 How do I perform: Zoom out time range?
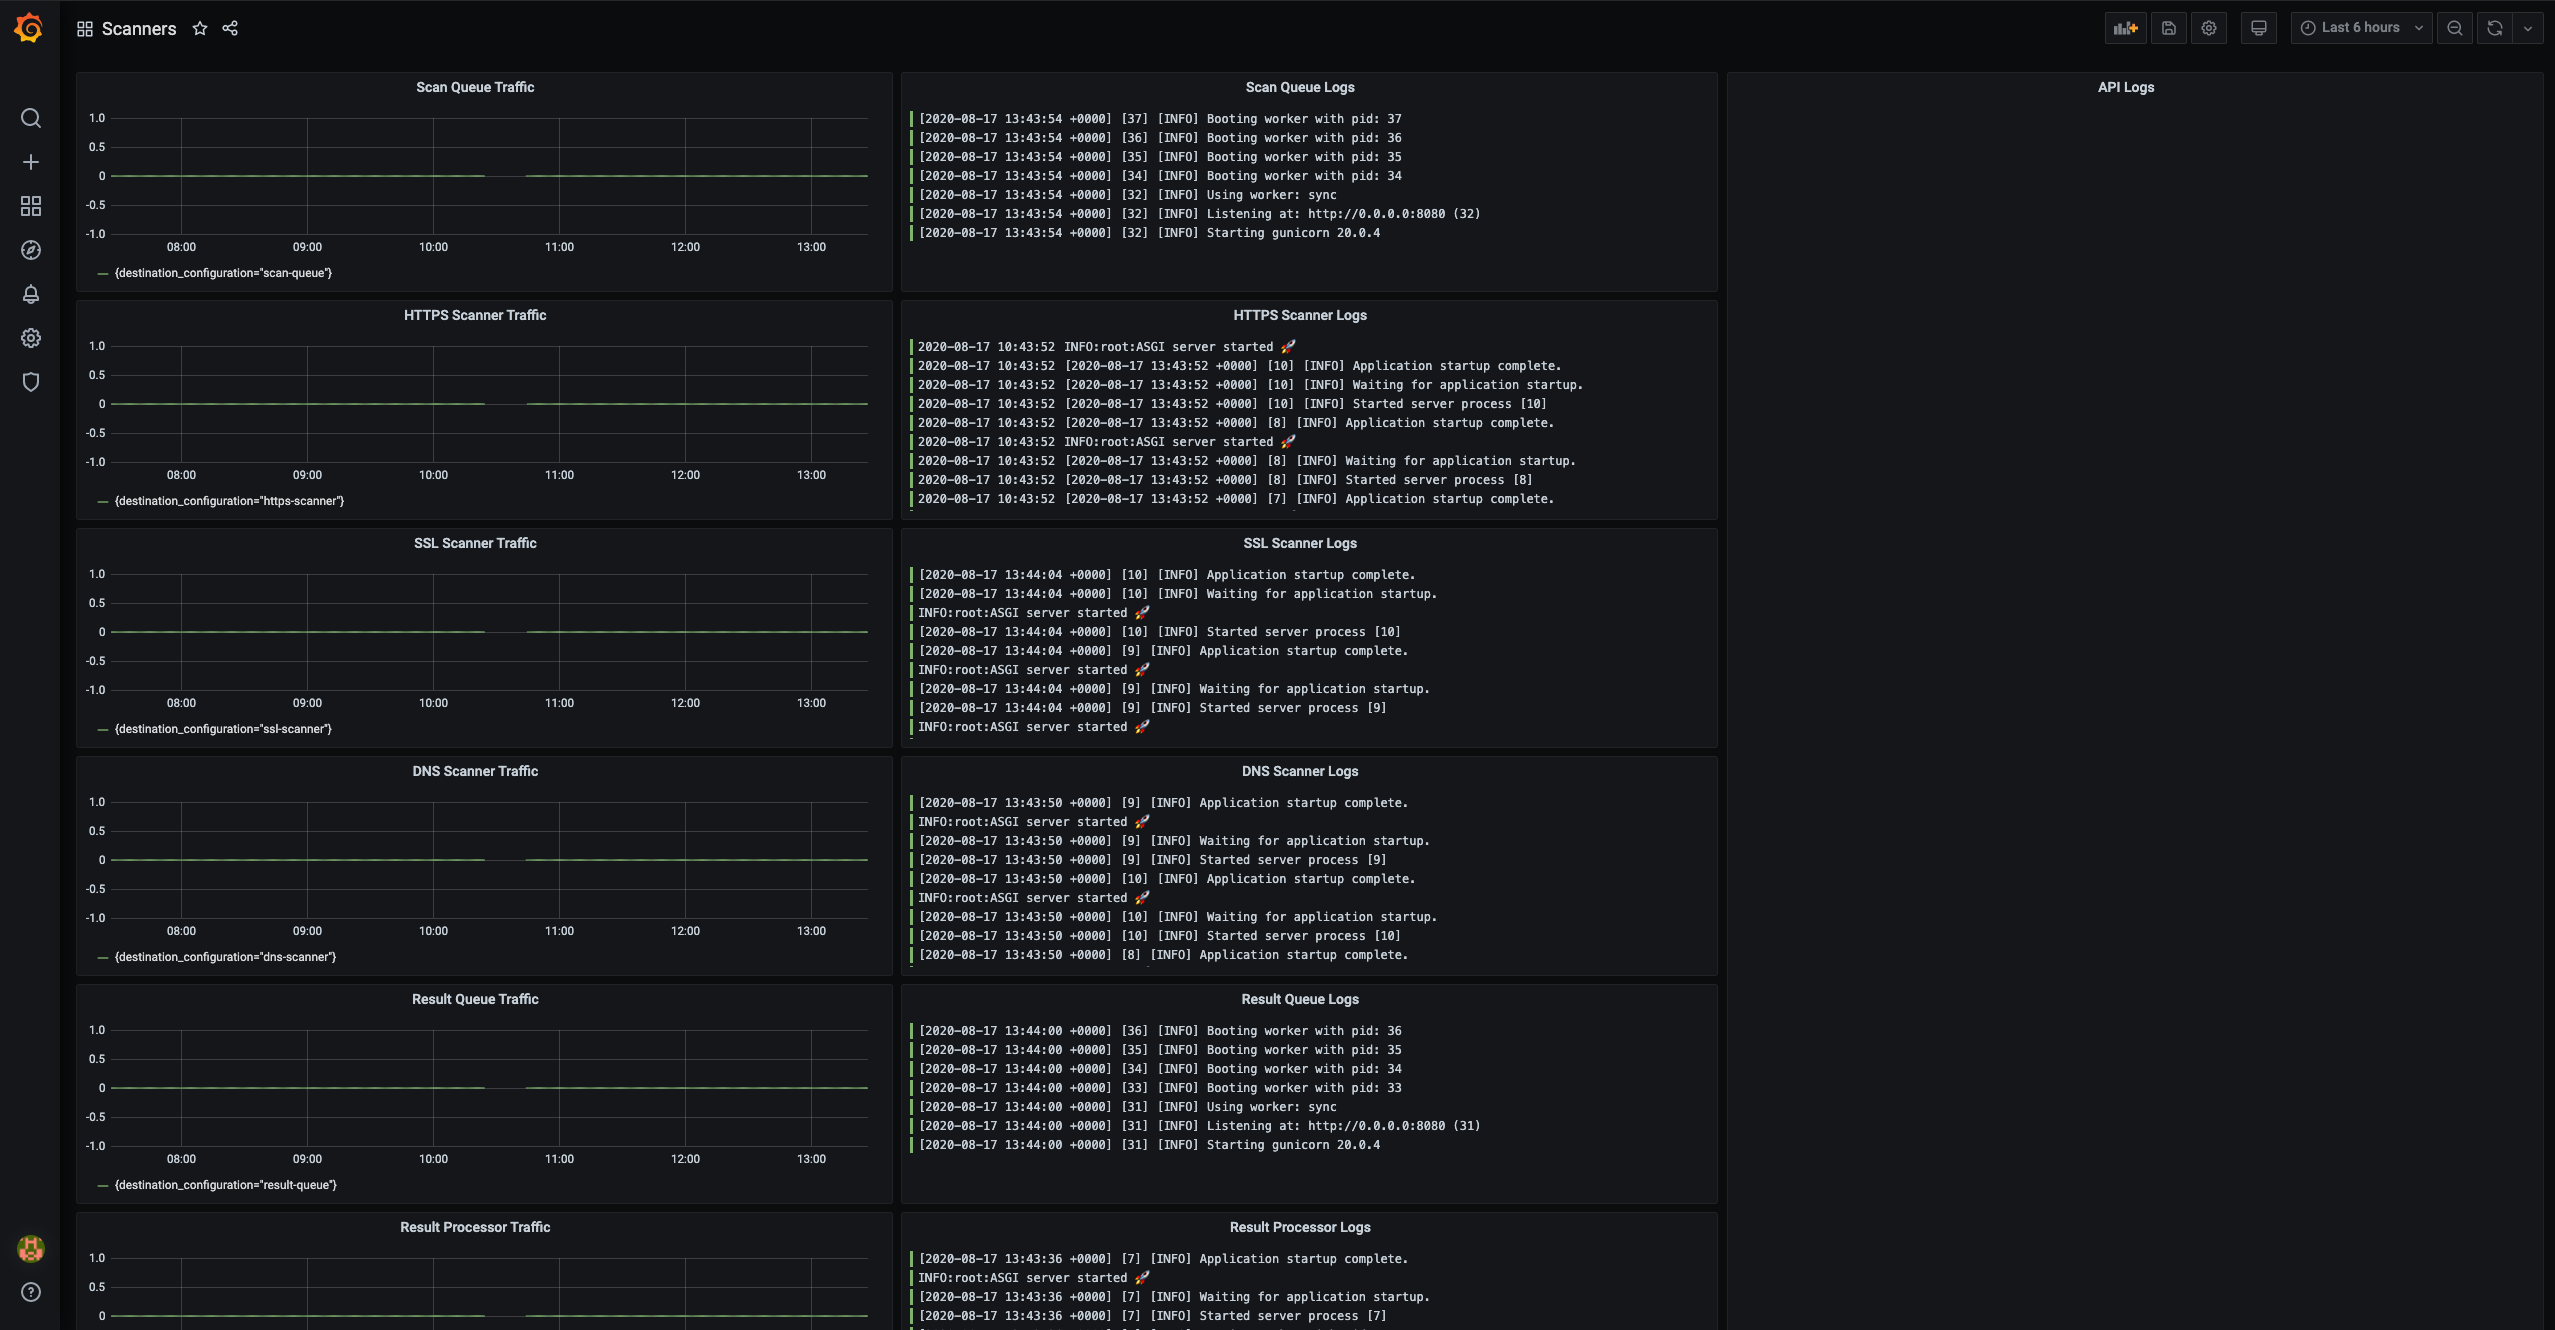pyautogui.click(x=2454, y=28)
